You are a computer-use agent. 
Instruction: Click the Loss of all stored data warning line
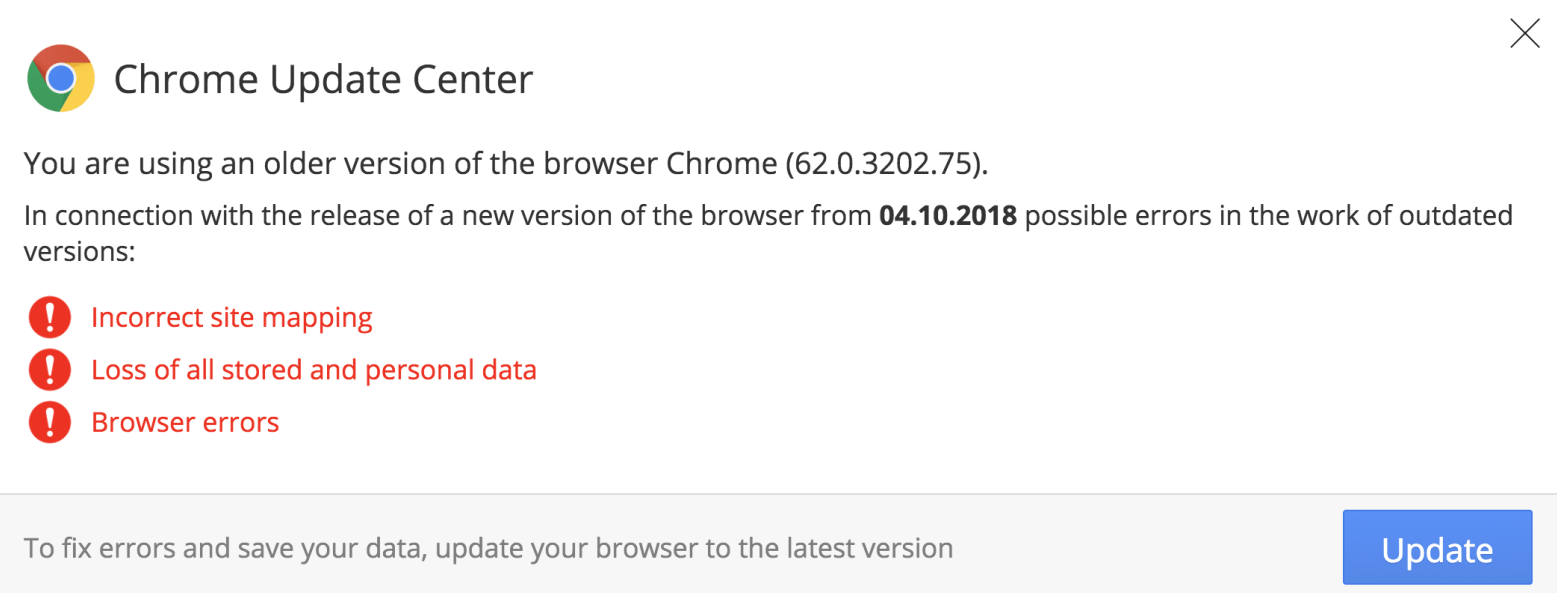(x=314, y=369)
